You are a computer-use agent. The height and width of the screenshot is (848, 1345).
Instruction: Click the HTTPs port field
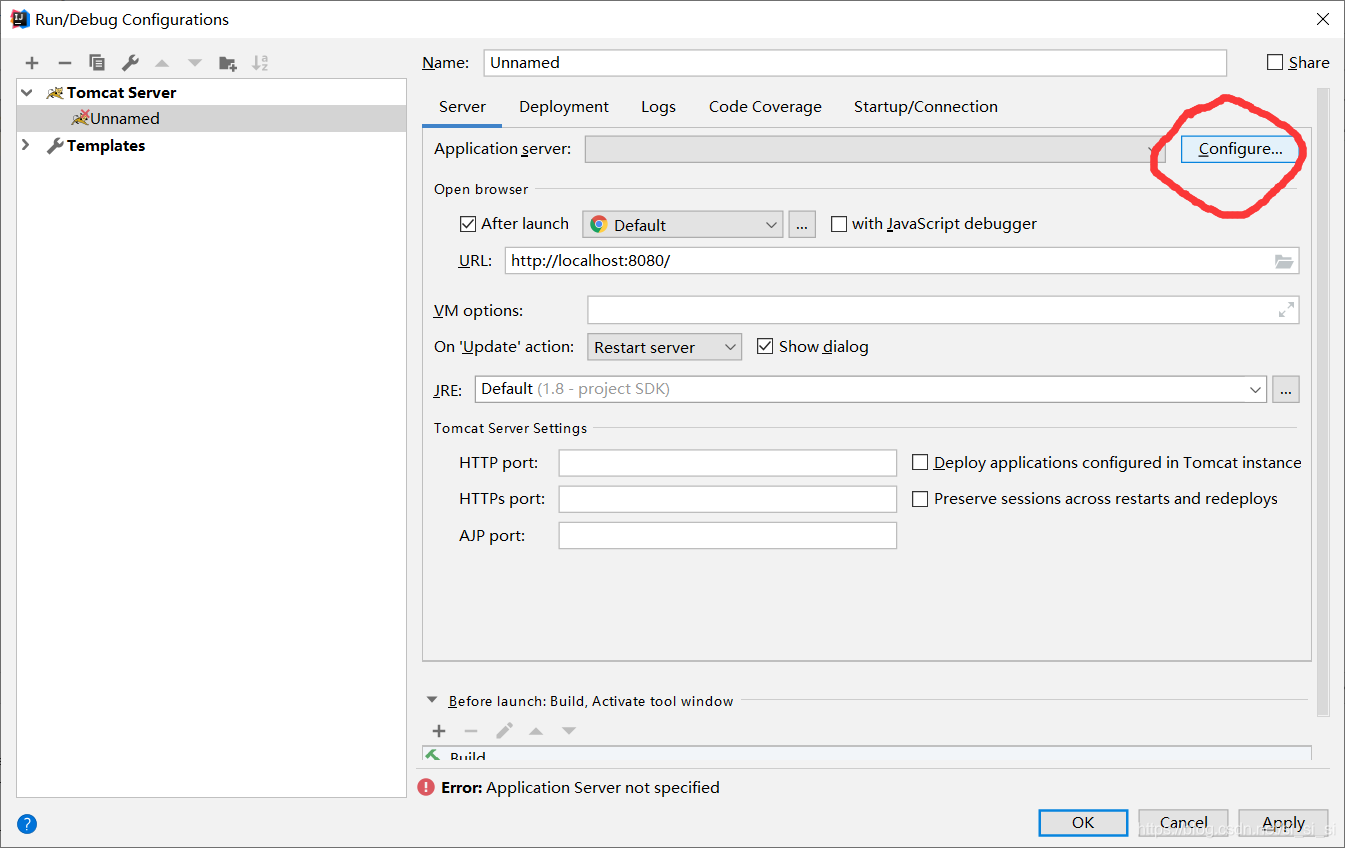[x=727, y=499]
